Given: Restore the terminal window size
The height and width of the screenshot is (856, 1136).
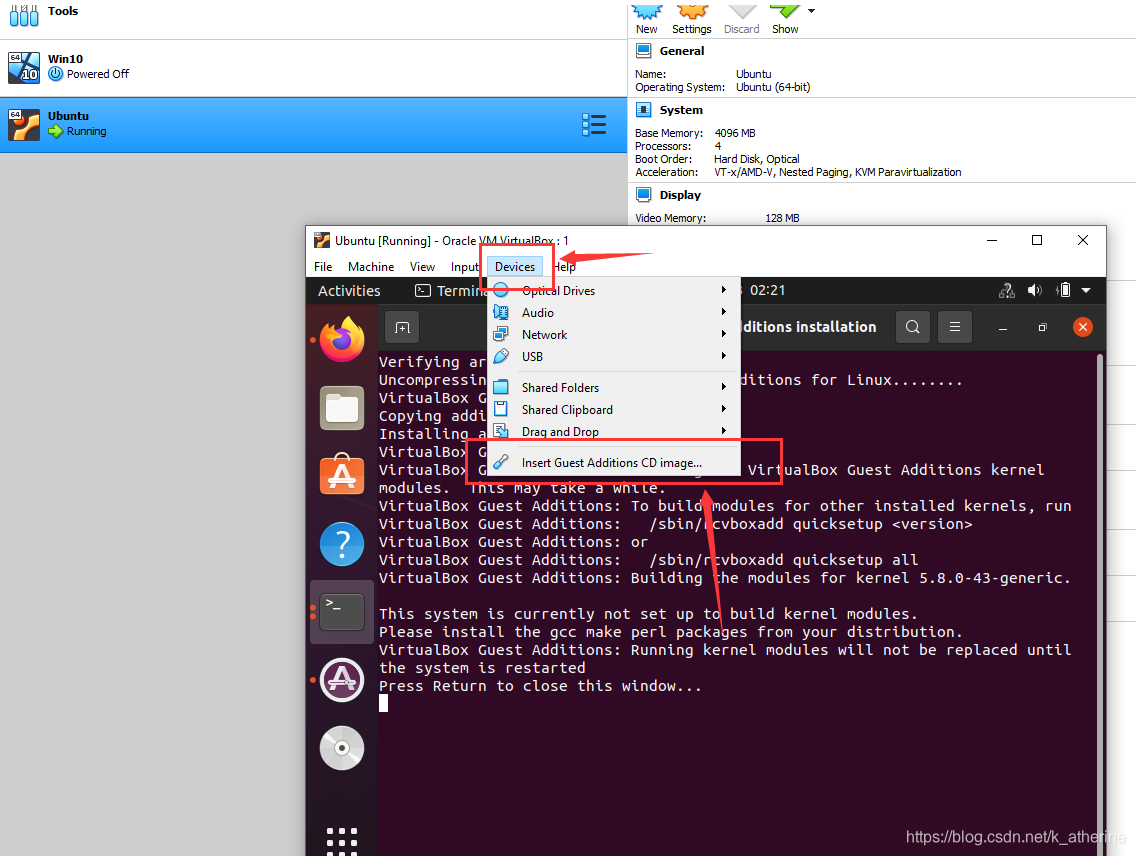Looking at the screenshot, I should tap(1042, 327).
